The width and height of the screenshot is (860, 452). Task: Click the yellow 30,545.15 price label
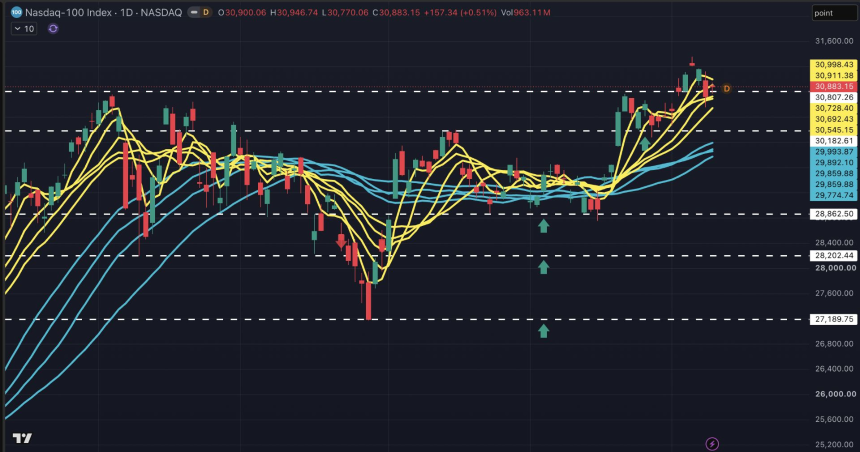point(833,130)
